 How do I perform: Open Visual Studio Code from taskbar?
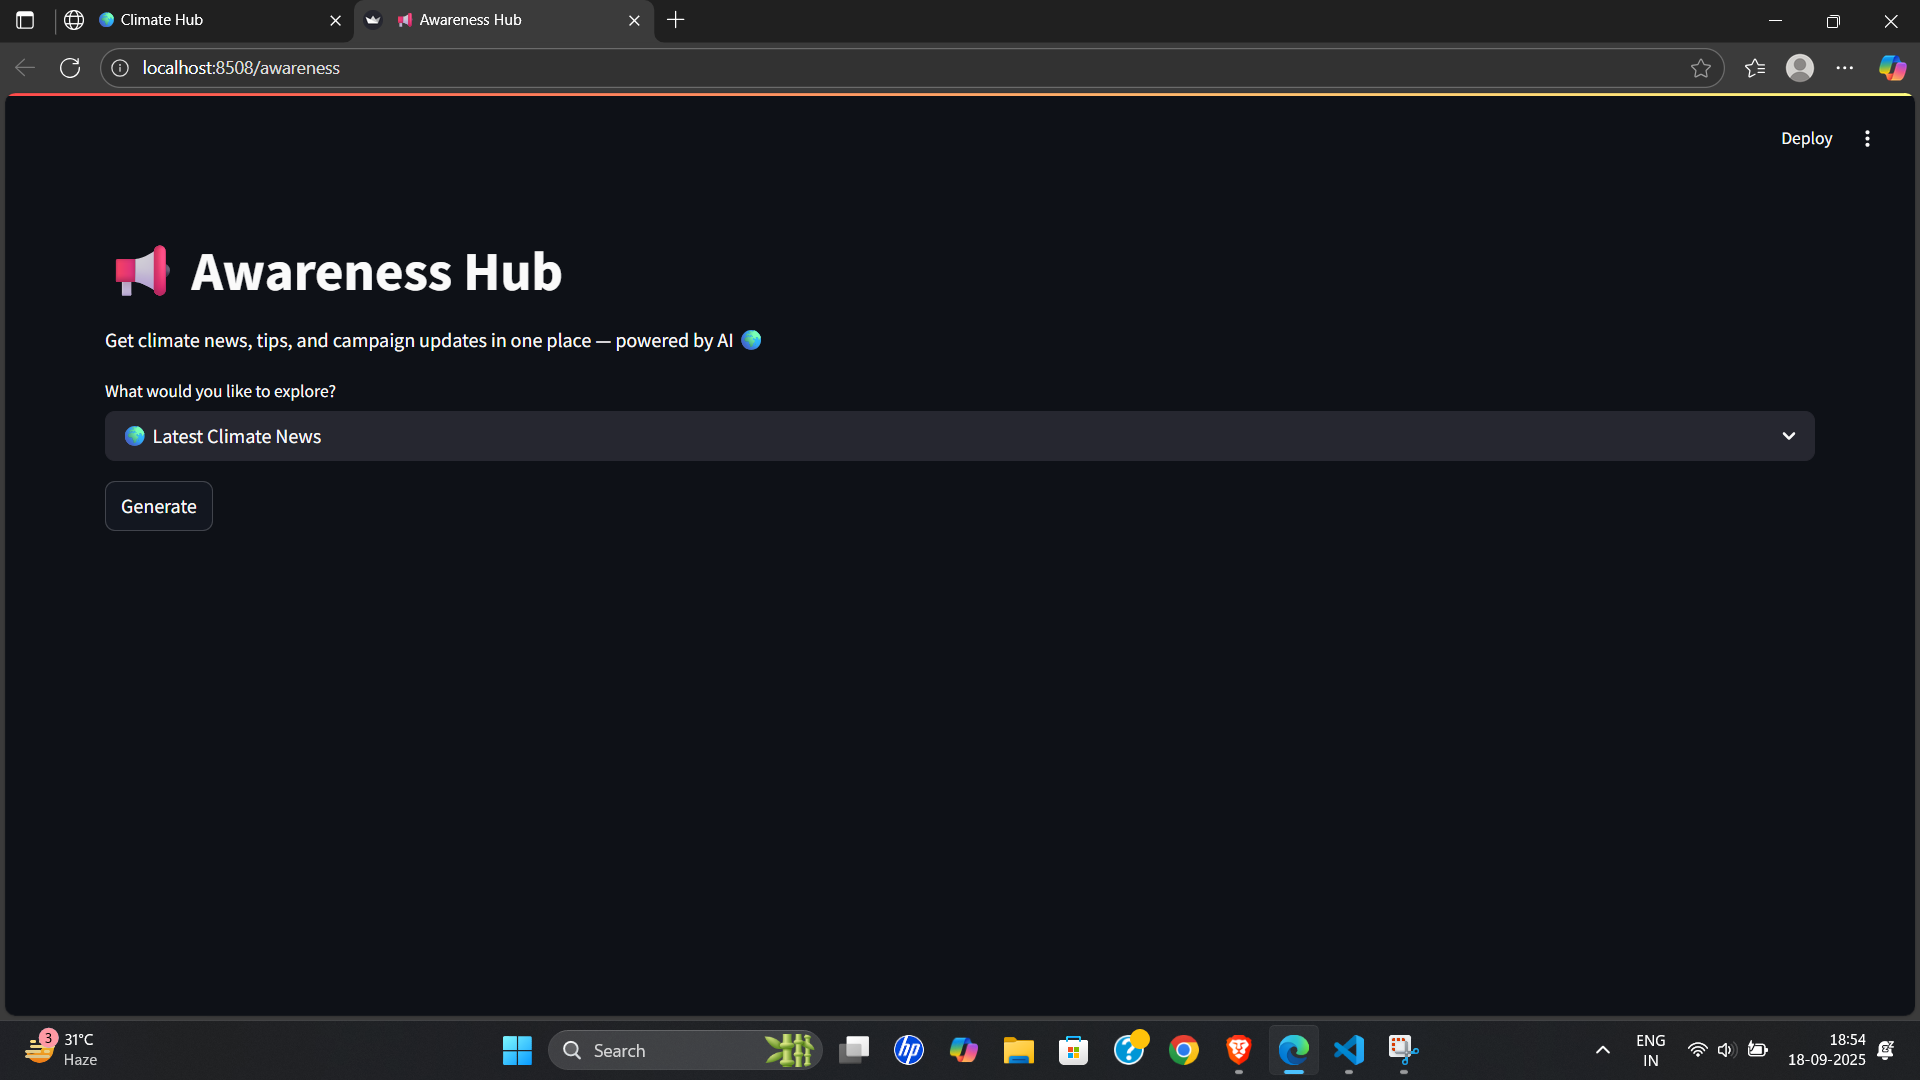tap(1348, 1050)
